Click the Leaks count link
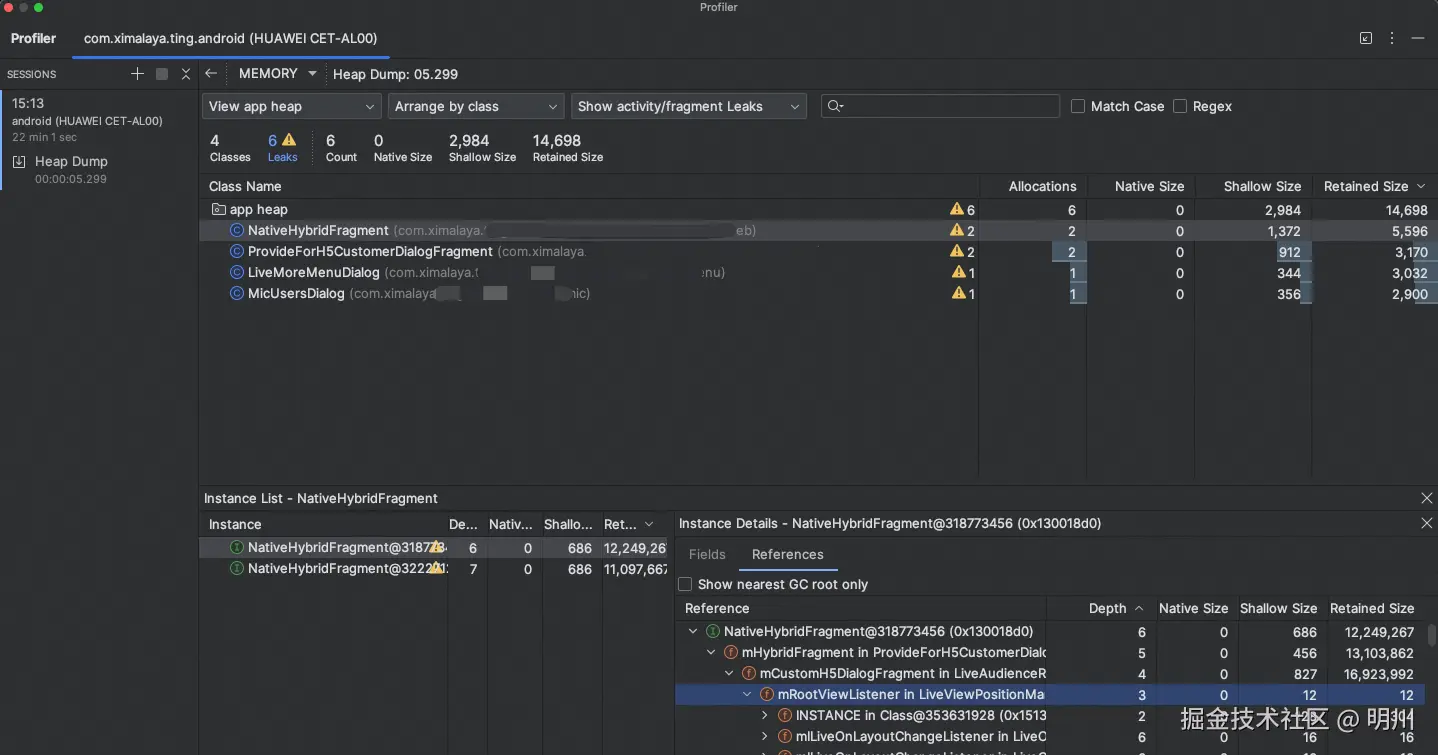1438x755 pixels. [x=282, y=147]
